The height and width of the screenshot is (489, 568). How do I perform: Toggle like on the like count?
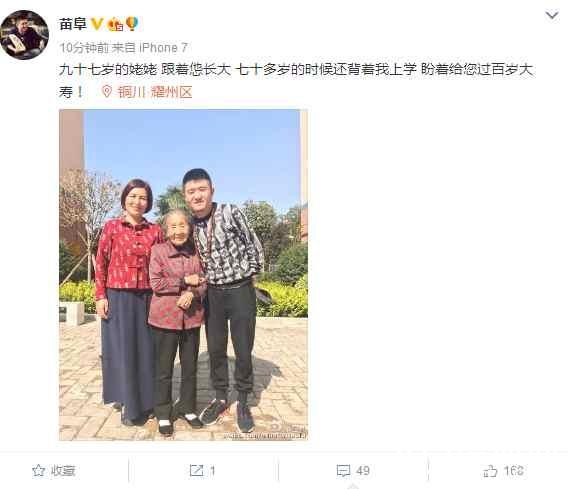click(x=513, y=471)
